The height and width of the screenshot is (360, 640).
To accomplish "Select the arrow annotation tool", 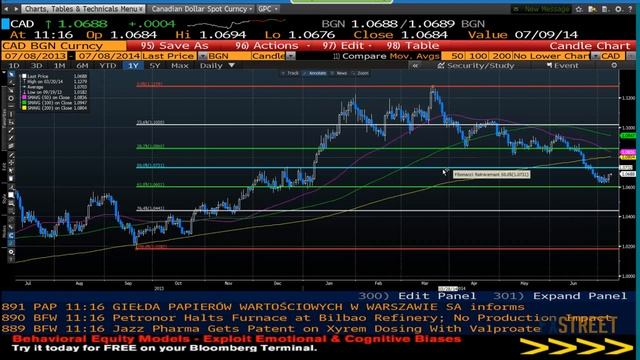I will [x=11, y=91].
